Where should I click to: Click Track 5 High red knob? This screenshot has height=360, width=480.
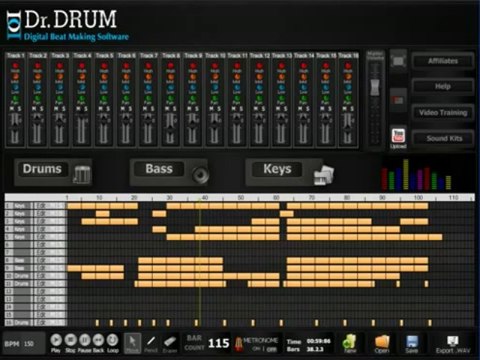click(x=104, y=66)
